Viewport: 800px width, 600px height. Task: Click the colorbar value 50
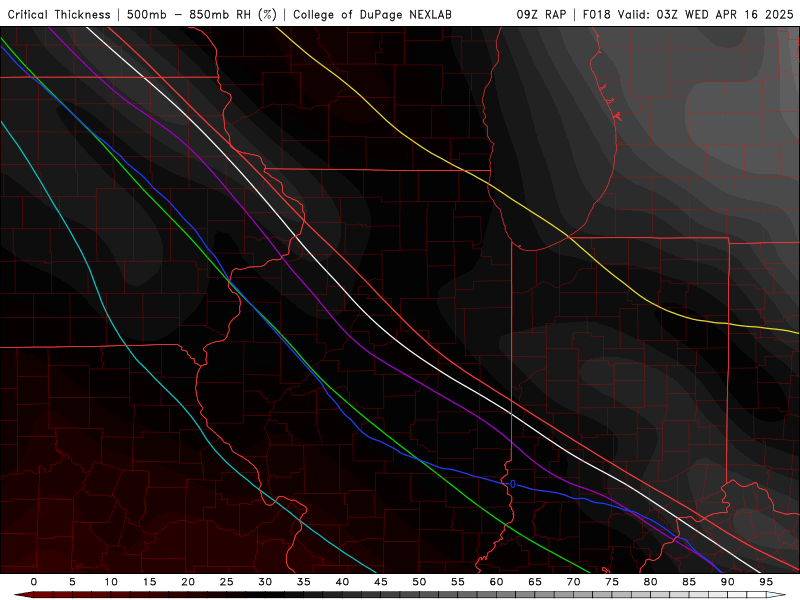coord(419,582)
